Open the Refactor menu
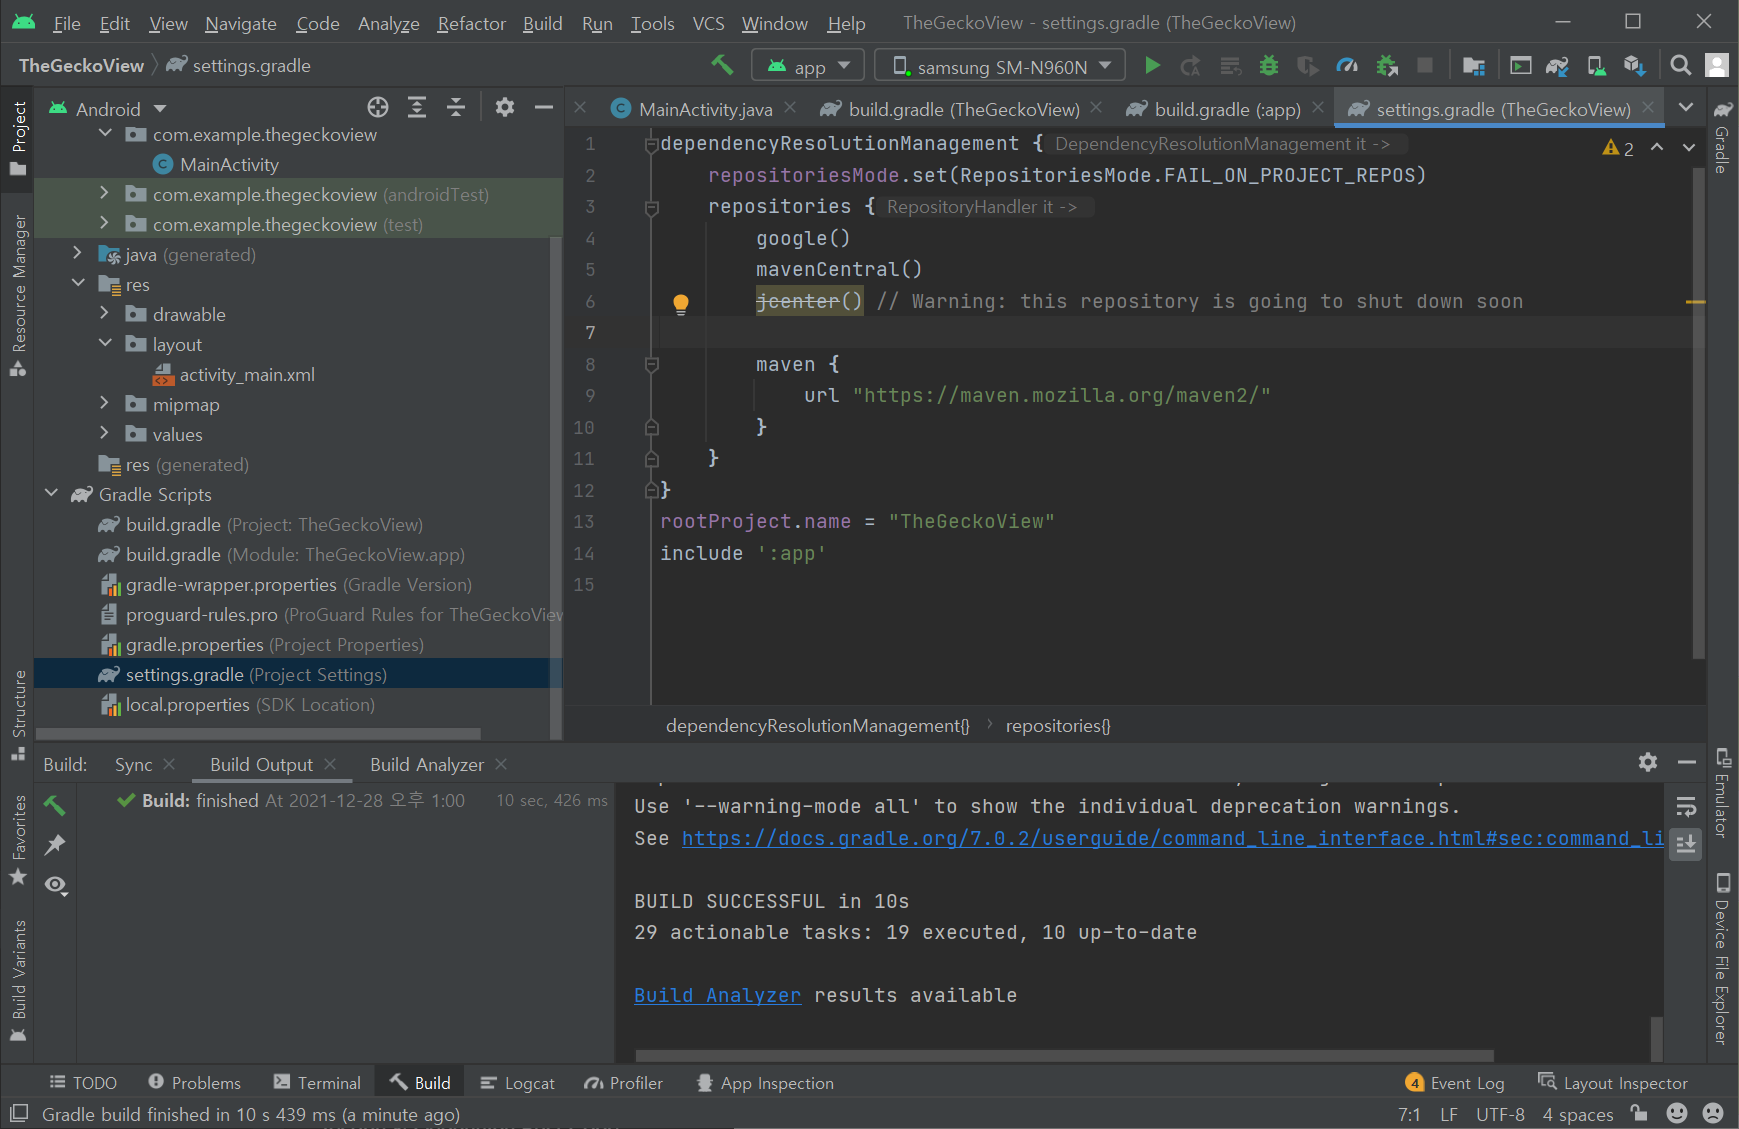Image resolution: width=1739 pixels, height=1129 pixels. pyautogui.click(x=471, y=23)
